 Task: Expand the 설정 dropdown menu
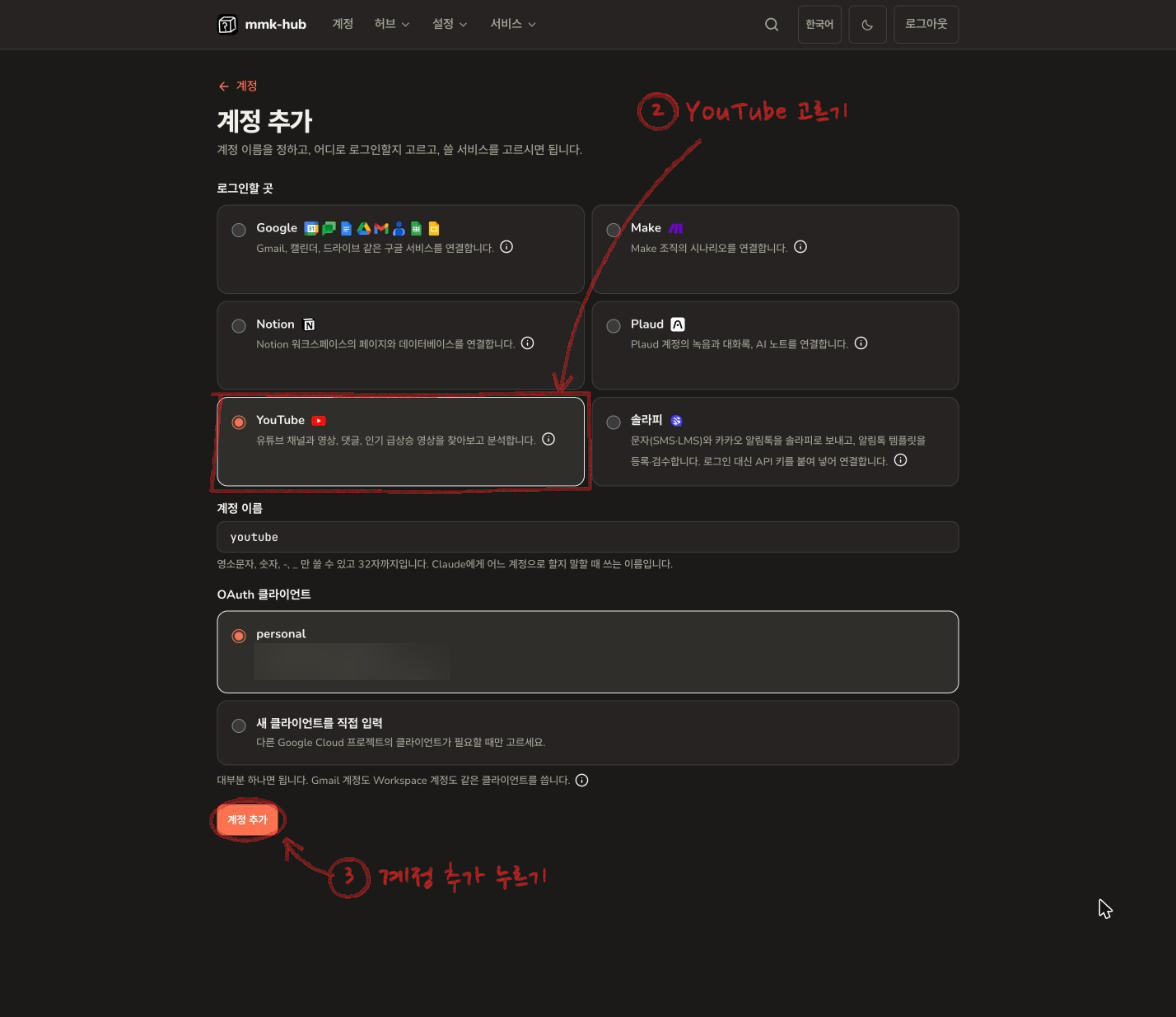(449, 24)
